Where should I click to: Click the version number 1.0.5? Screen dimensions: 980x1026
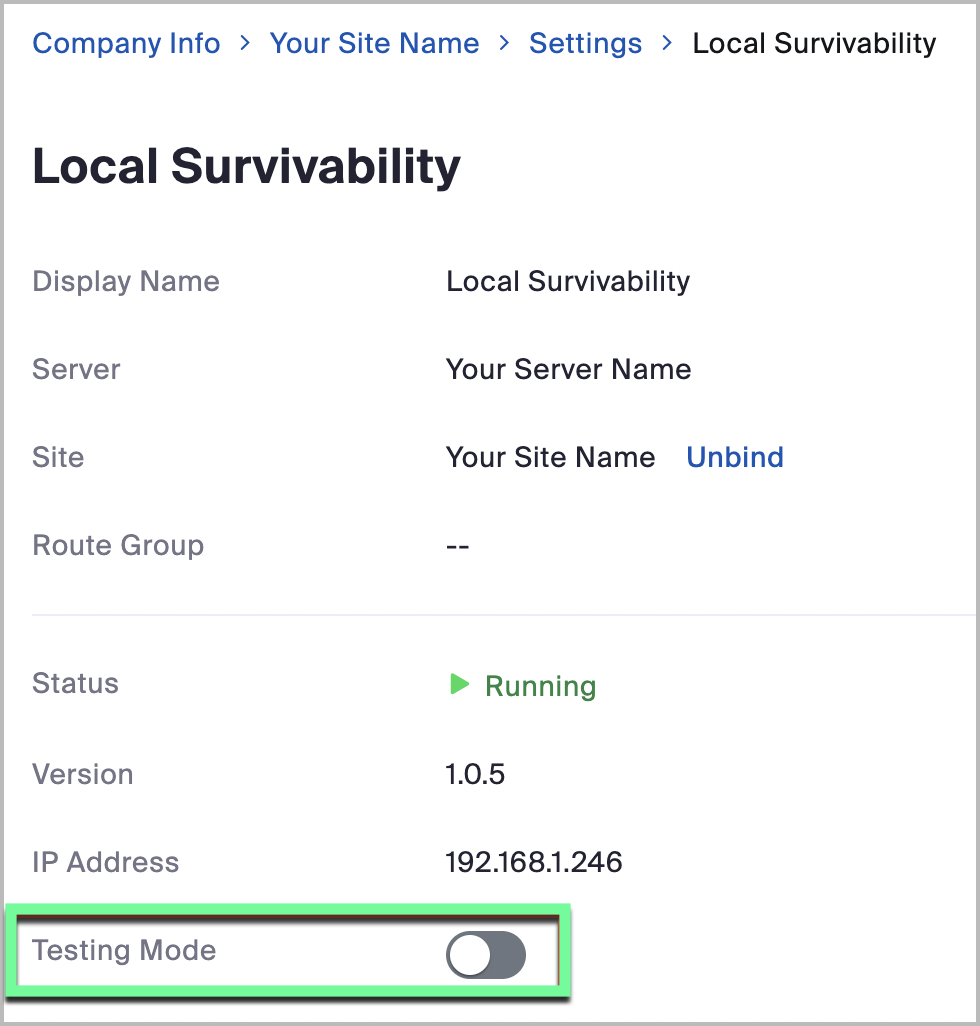coord(475,774)
